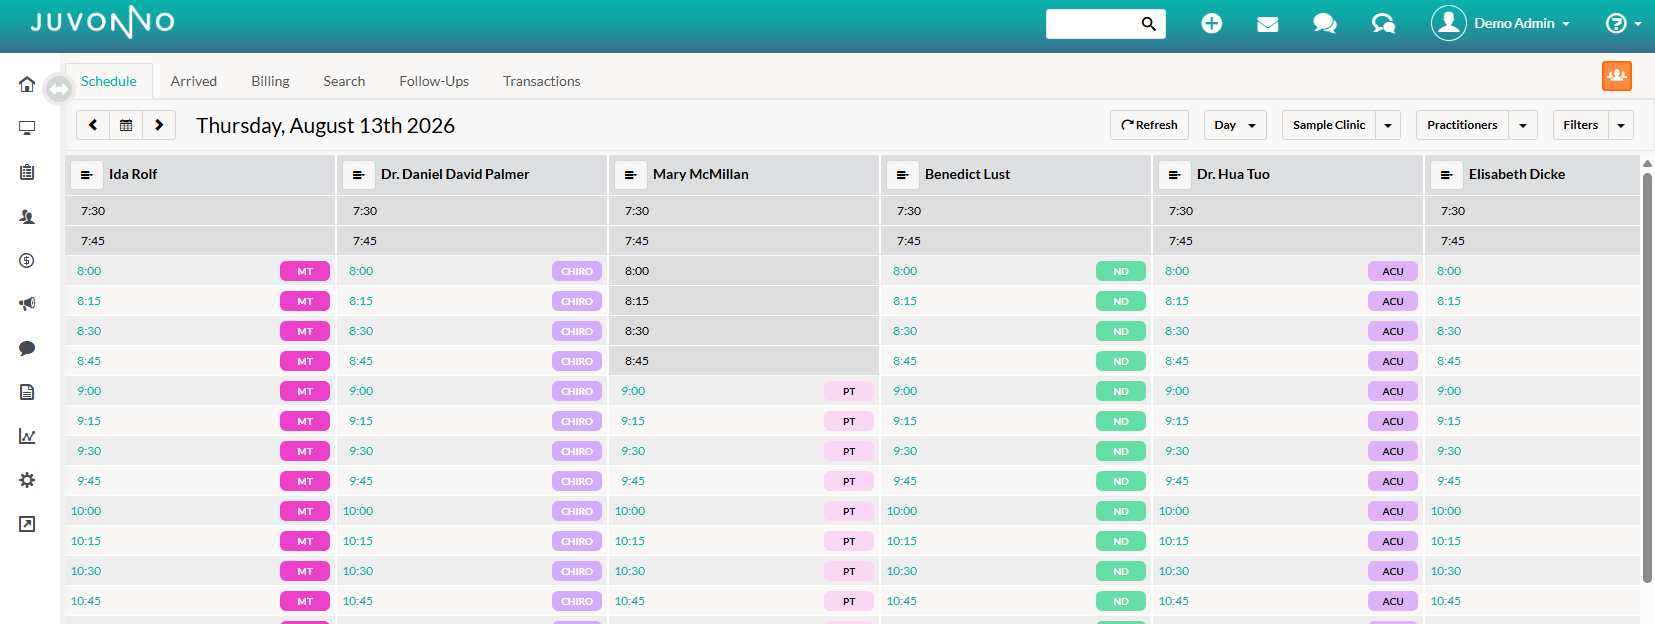Image resolution: width=1655 pixels, height=624 pixels.
Task: Click Mary McMillan practitioner name
Action: click(701, 174)
